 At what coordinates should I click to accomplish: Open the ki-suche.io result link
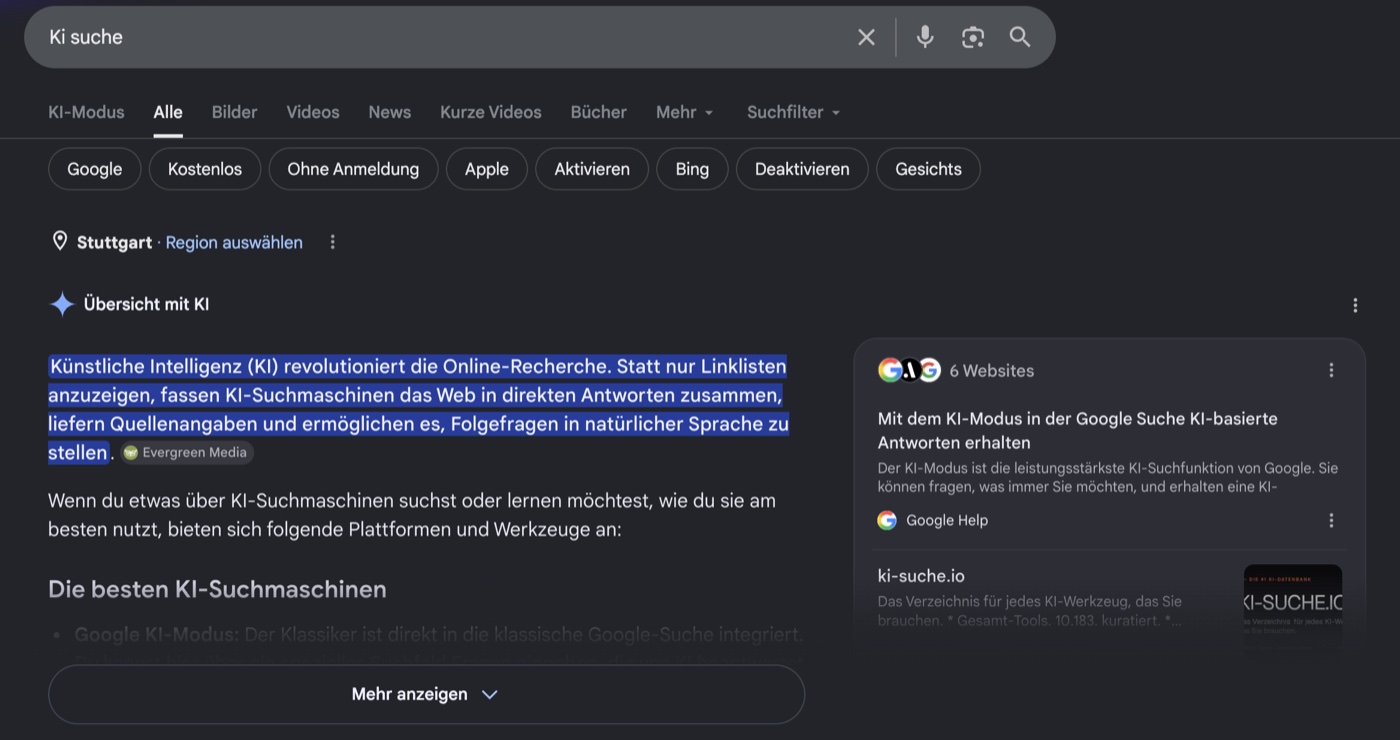pos(921,576)
